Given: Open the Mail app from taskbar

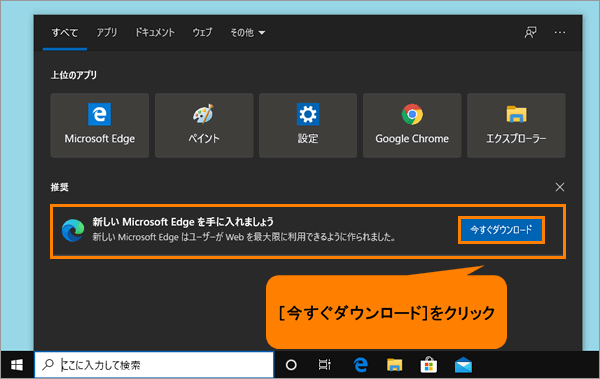Looking at the screenshot, I should point(463,365).
